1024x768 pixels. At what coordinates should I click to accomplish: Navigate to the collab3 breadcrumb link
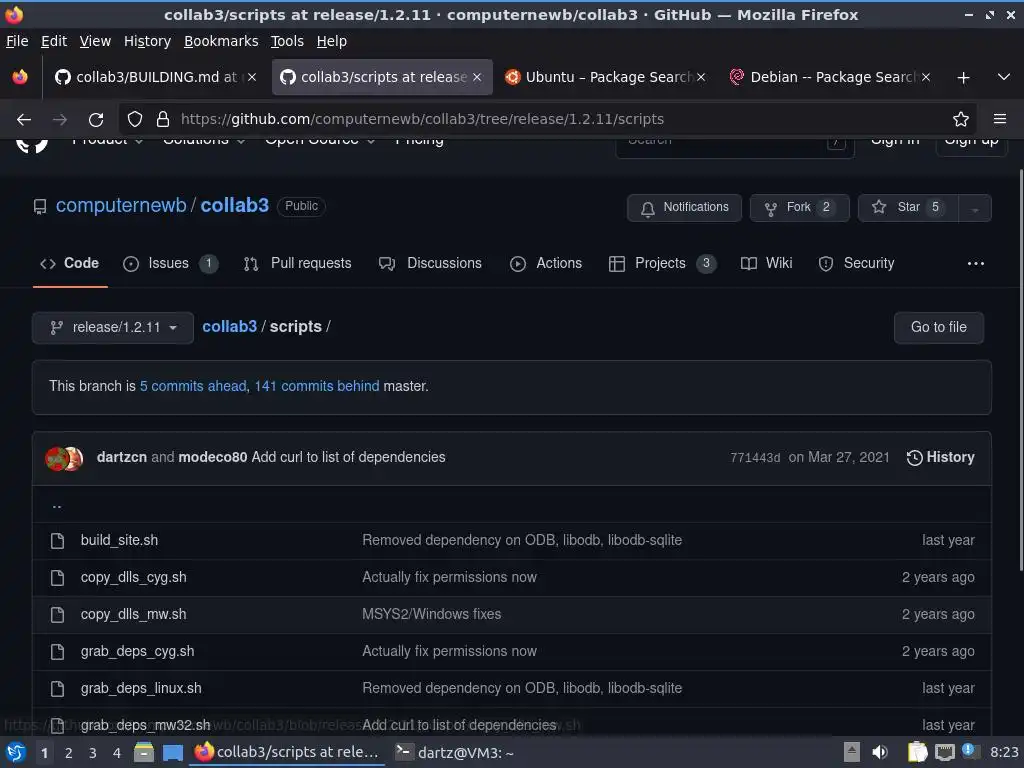tap(230, 327)
